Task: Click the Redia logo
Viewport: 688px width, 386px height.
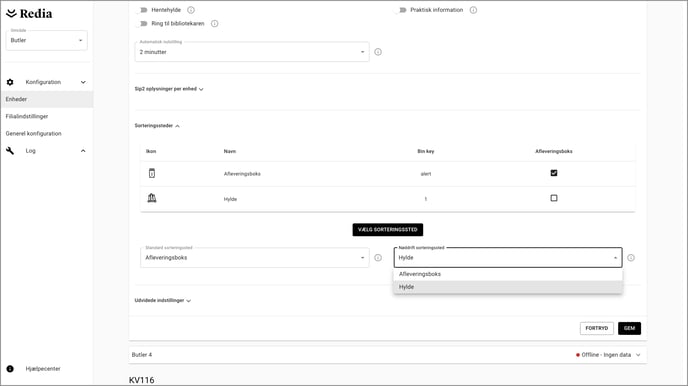Action: click(x=29, y=14)
